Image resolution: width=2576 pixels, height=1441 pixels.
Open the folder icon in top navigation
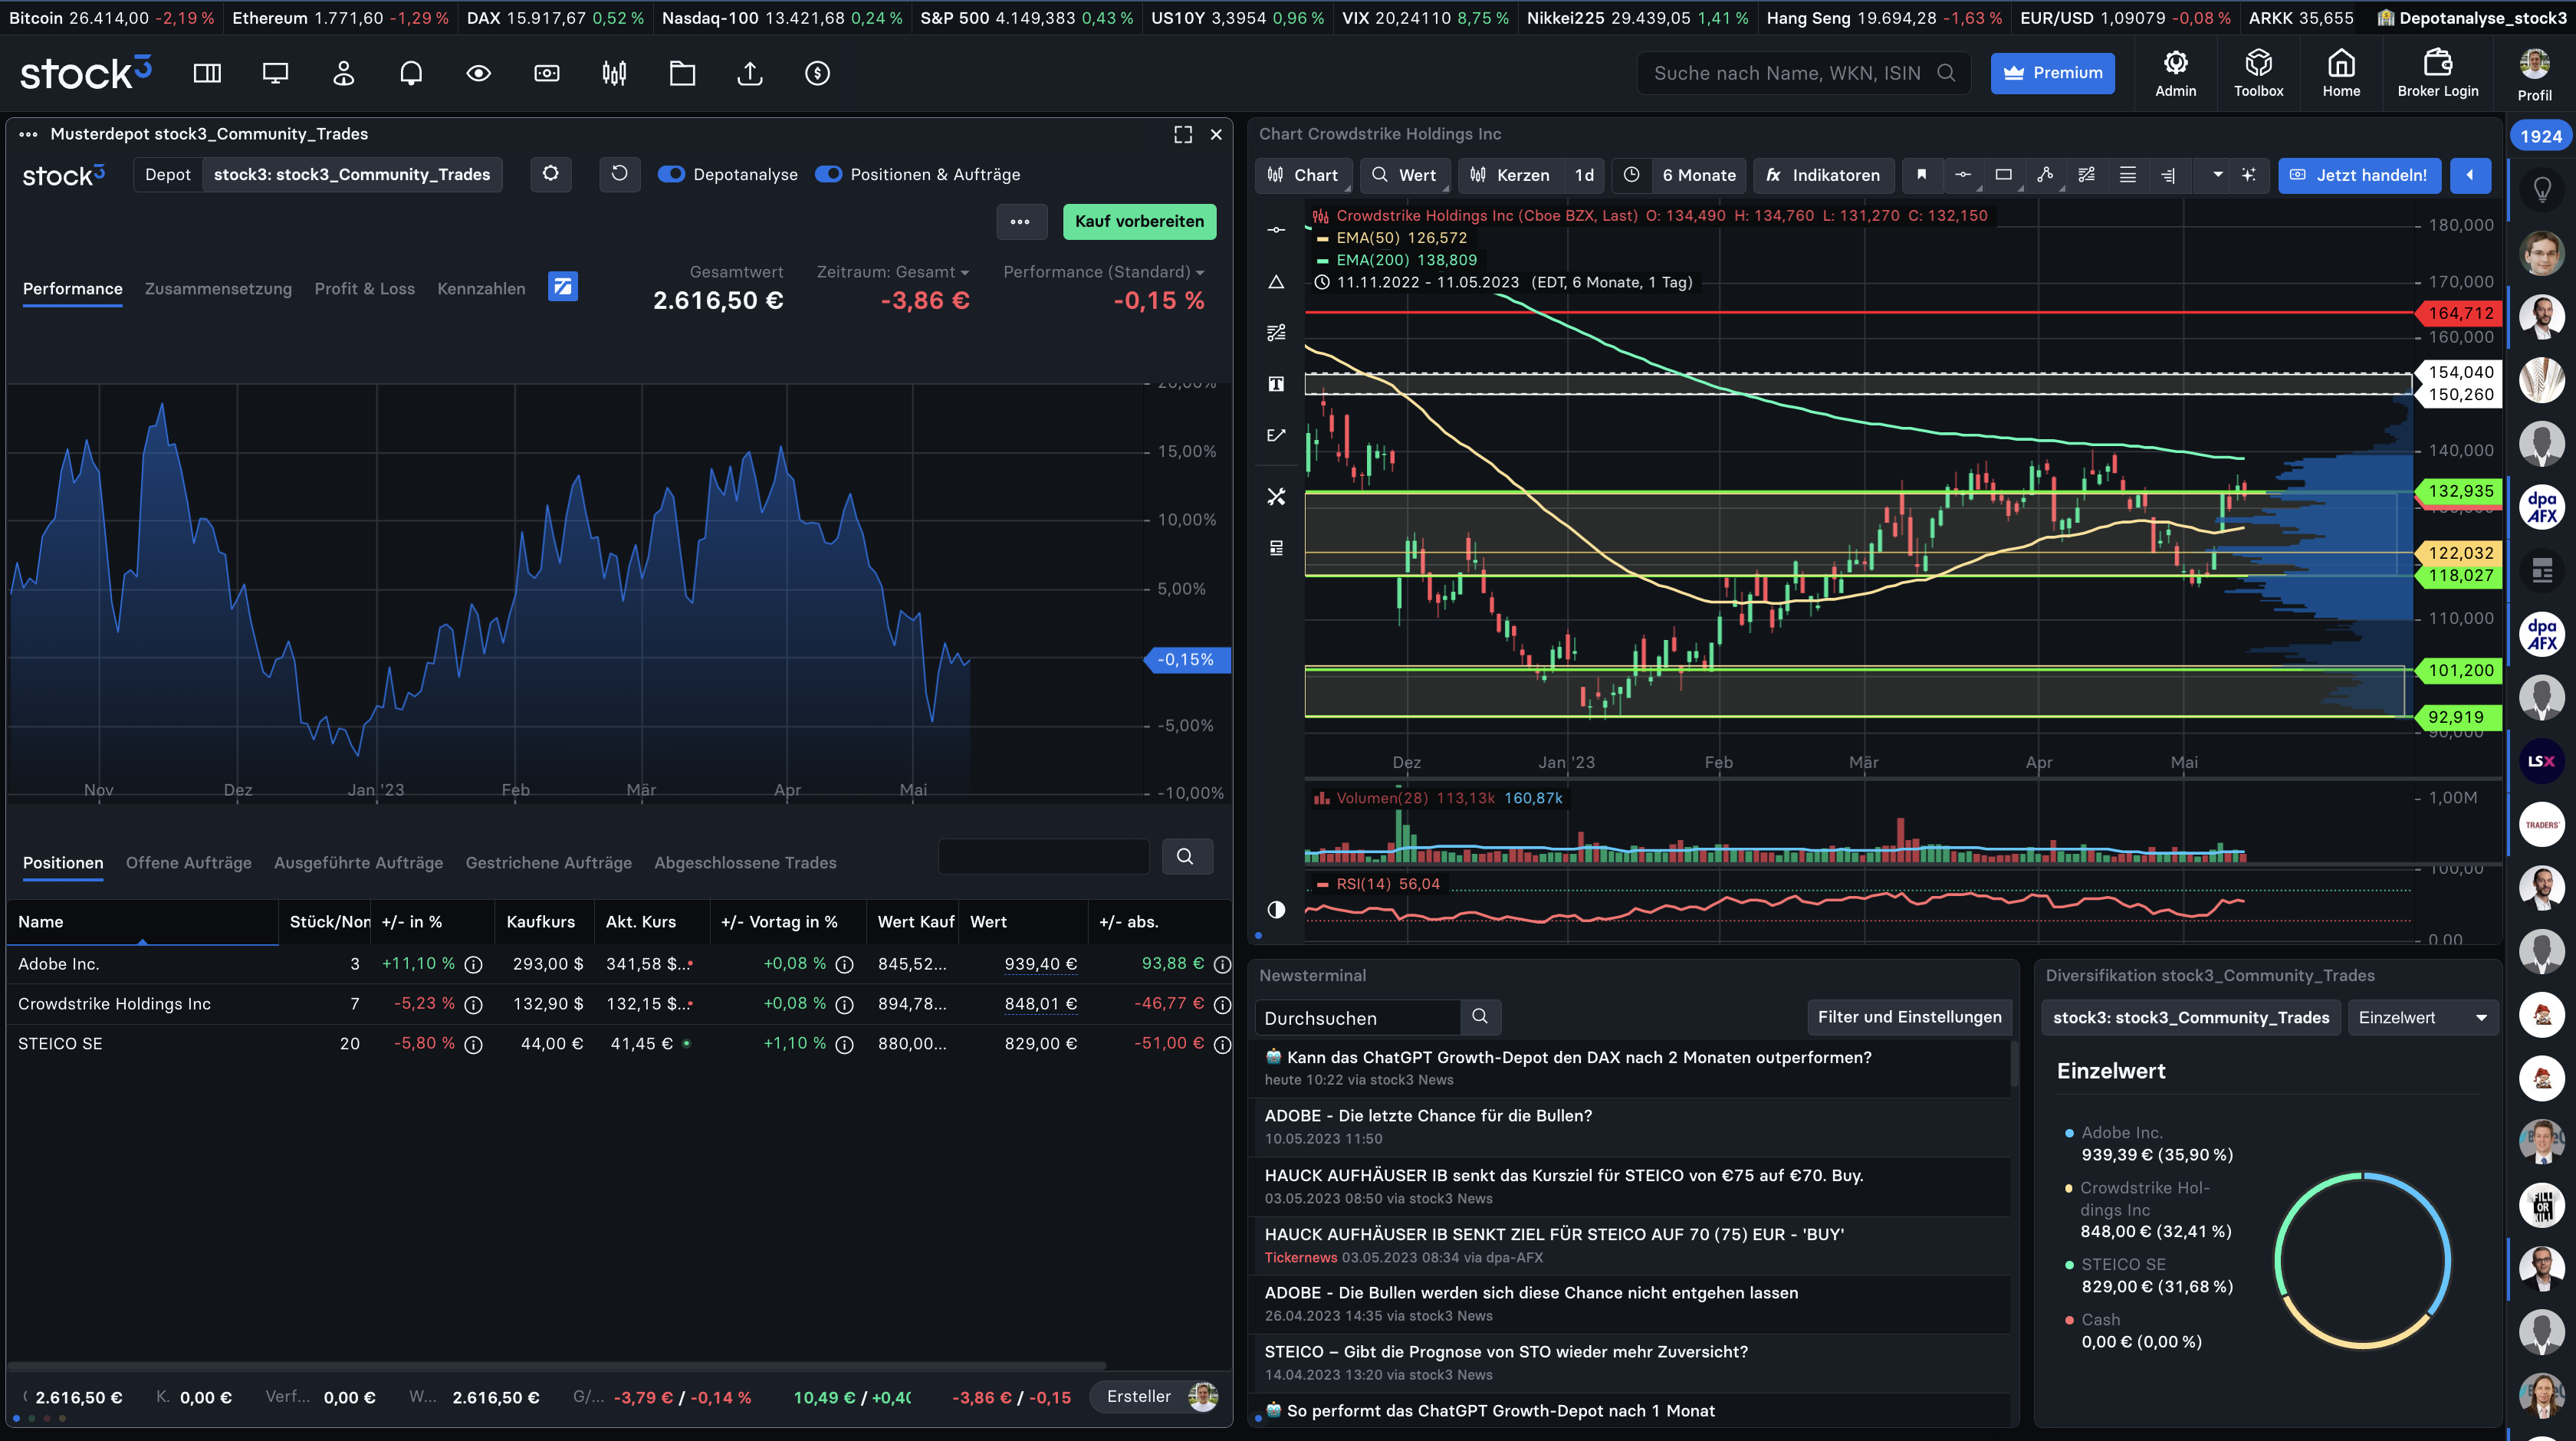point(682,73)
